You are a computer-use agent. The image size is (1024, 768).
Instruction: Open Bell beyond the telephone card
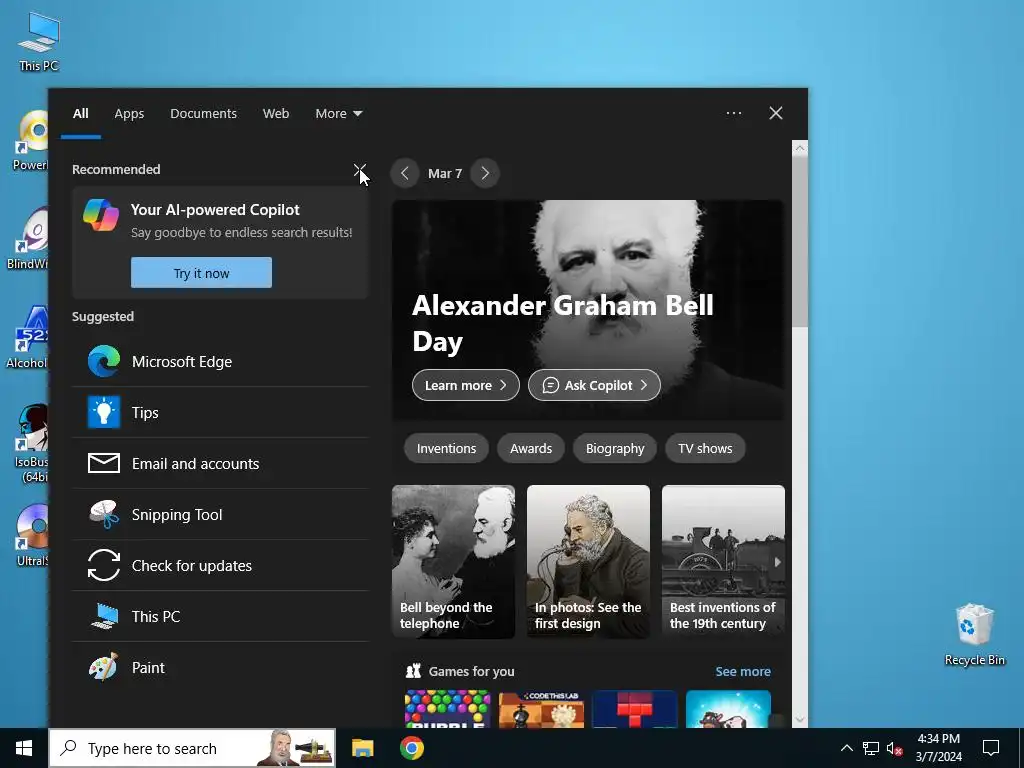[453, 562]
